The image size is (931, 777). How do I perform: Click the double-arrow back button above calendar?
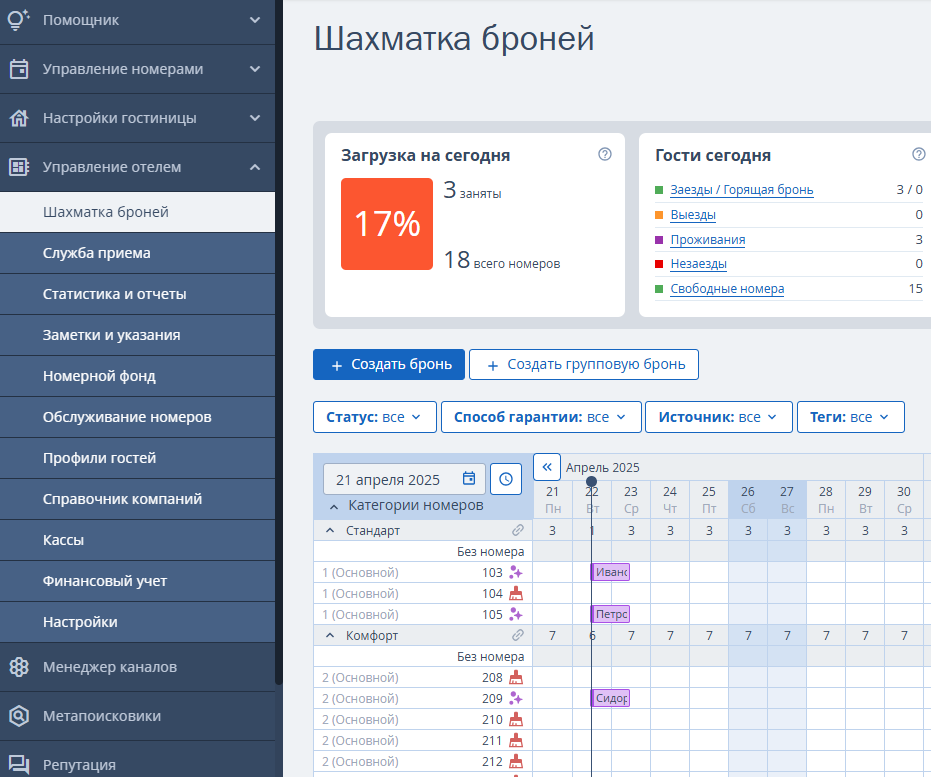point(547,467)
